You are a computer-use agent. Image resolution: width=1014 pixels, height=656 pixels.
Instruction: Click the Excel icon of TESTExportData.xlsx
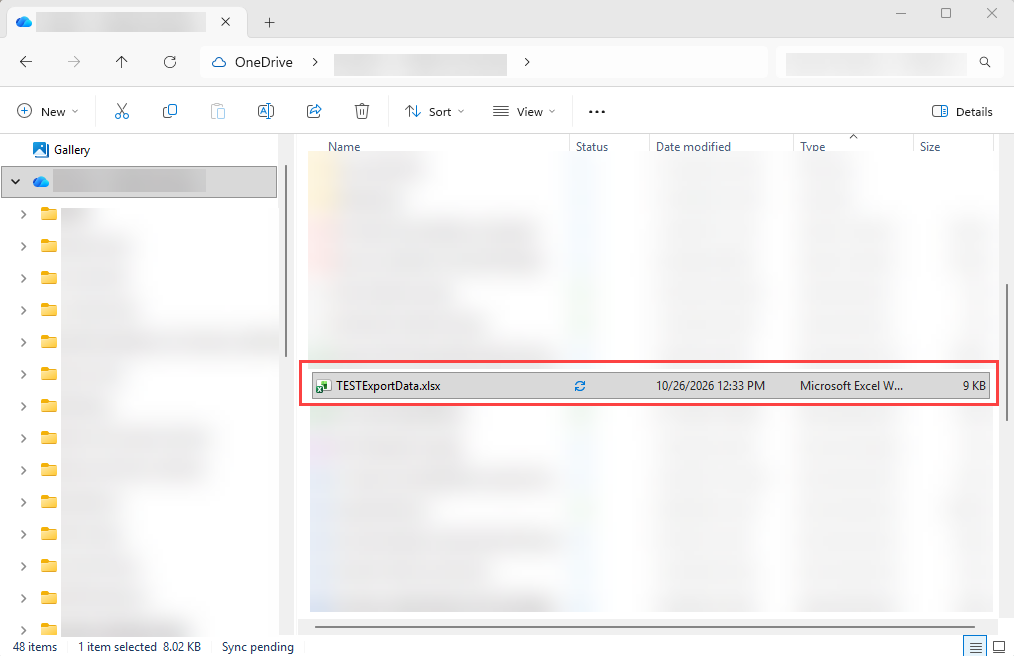click(323, 386)
